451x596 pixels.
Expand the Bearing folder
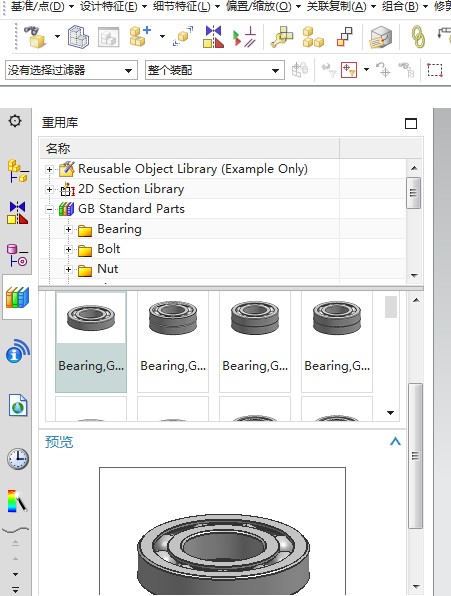pyautogui.click(x=69, y=229)
